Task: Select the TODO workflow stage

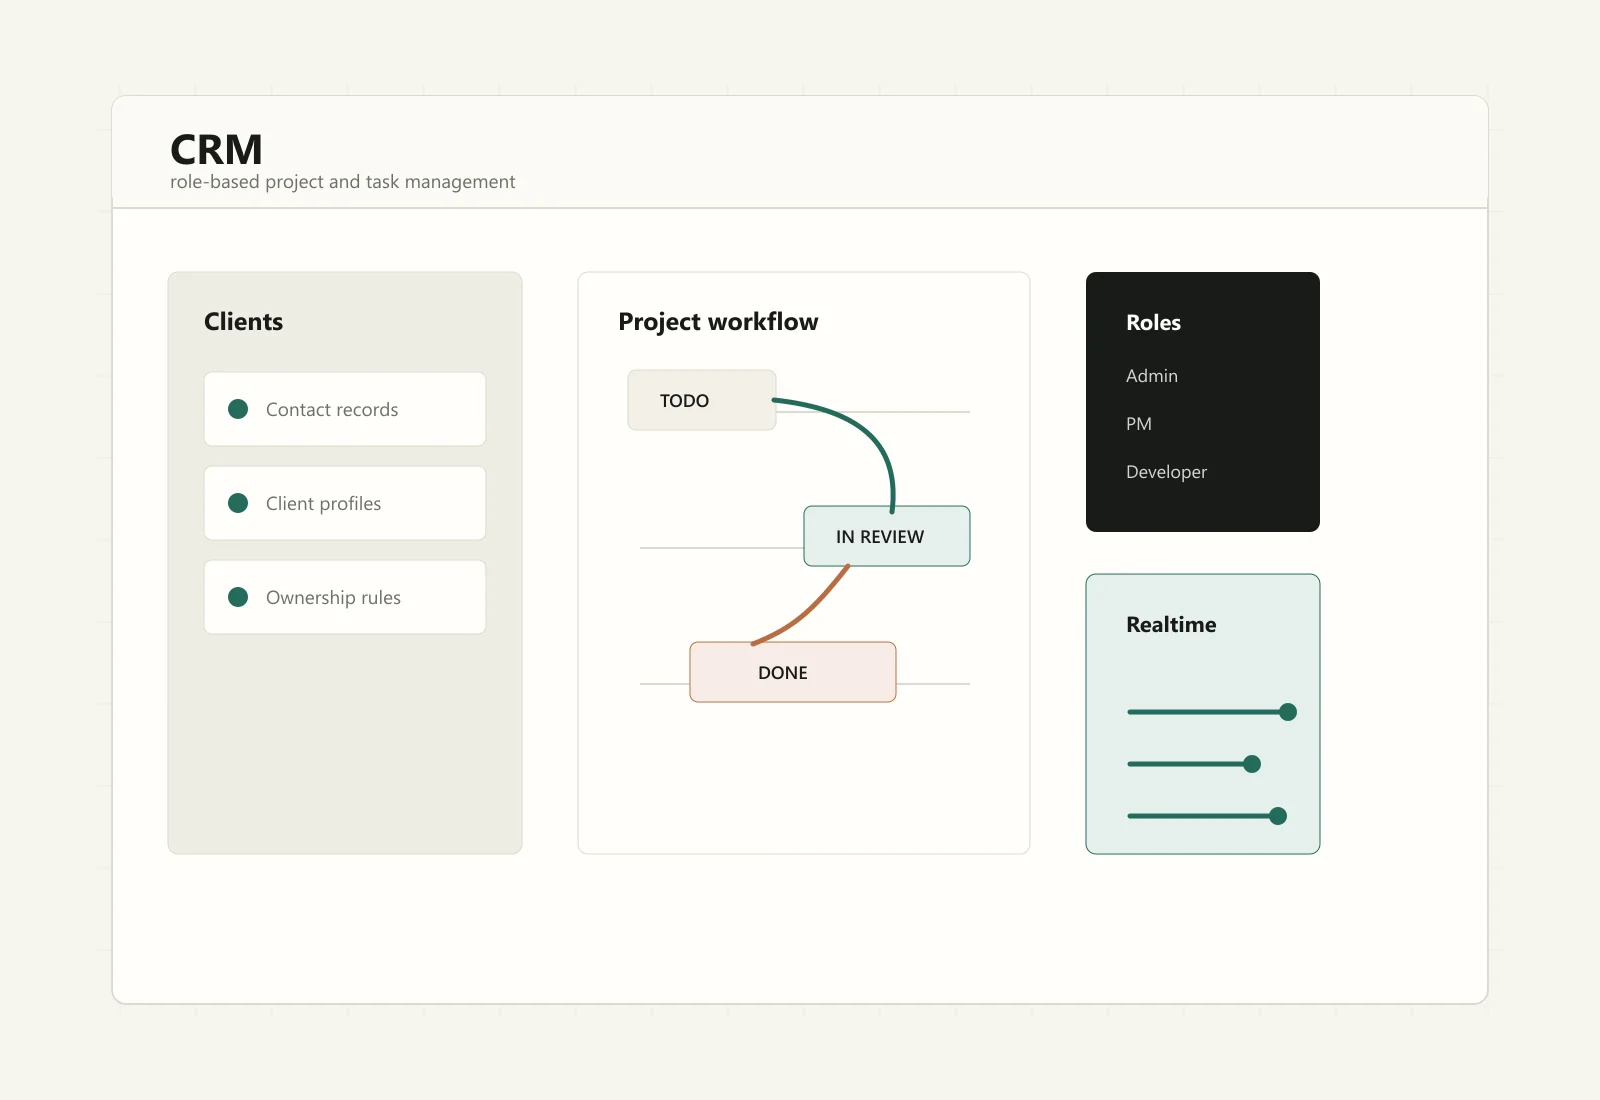Action: coord(702,400)
